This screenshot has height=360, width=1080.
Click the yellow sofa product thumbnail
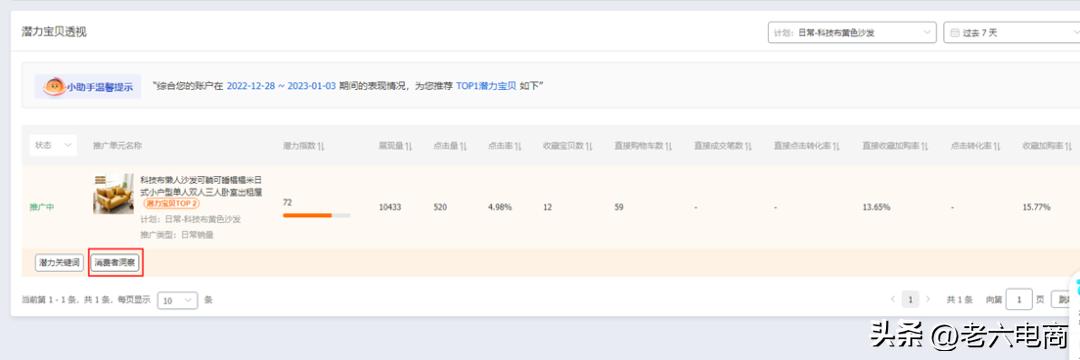pos(114,193)
